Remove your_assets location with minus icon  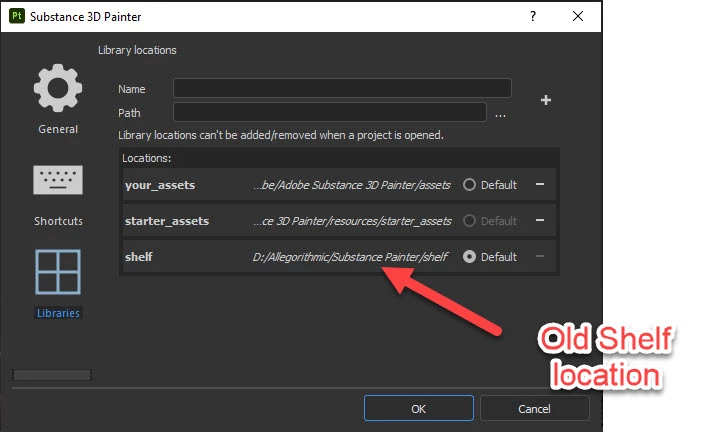coord(540,184)
